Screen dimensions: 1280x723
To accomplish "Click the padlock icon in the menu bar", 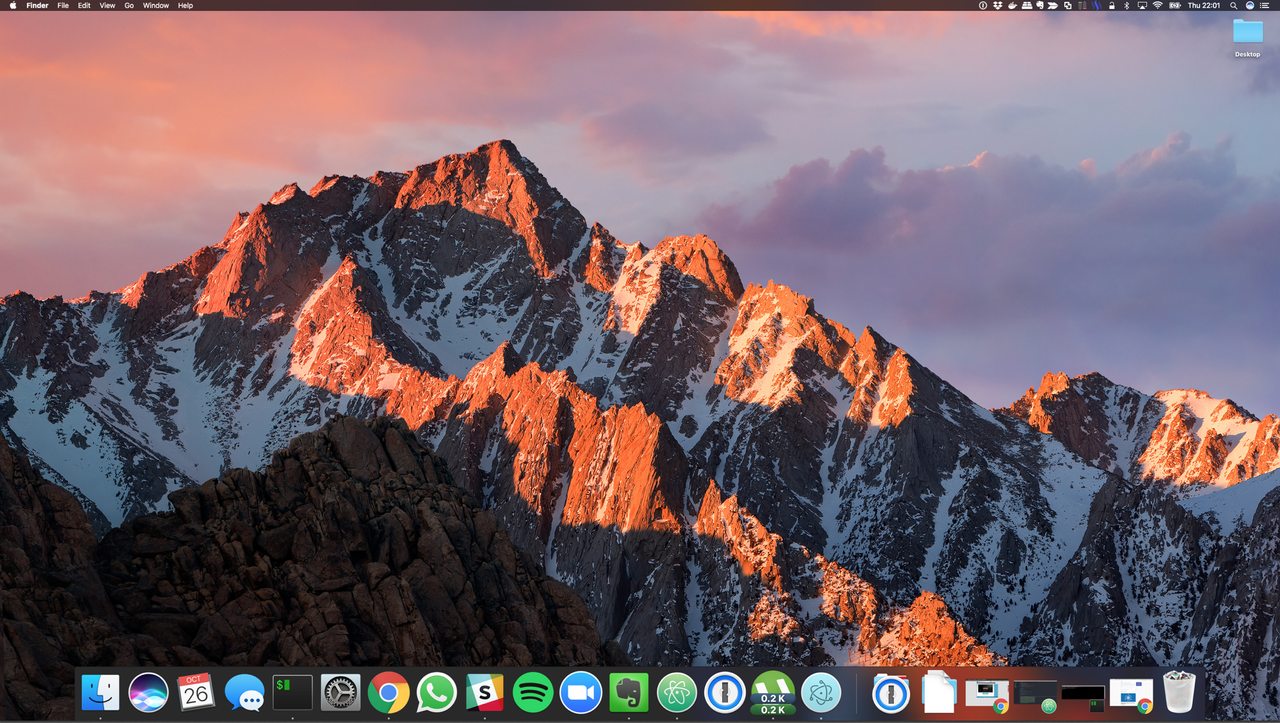I will [1111, 5].
